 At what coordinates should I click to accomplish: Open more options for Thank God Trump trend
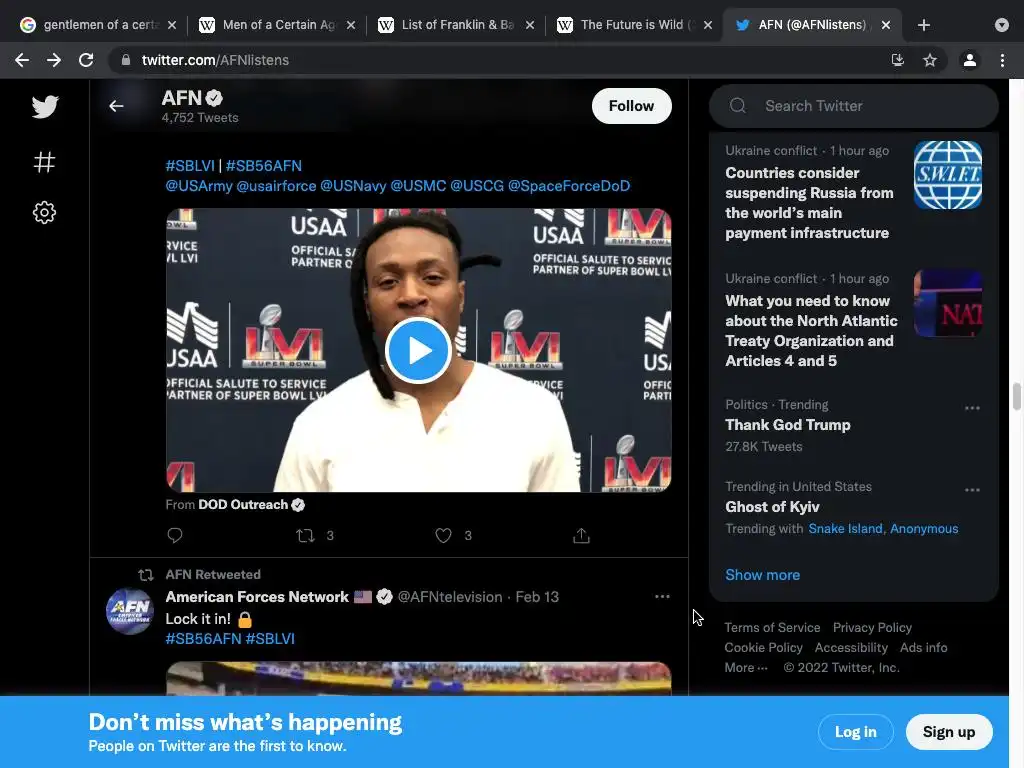click(972, 408)
